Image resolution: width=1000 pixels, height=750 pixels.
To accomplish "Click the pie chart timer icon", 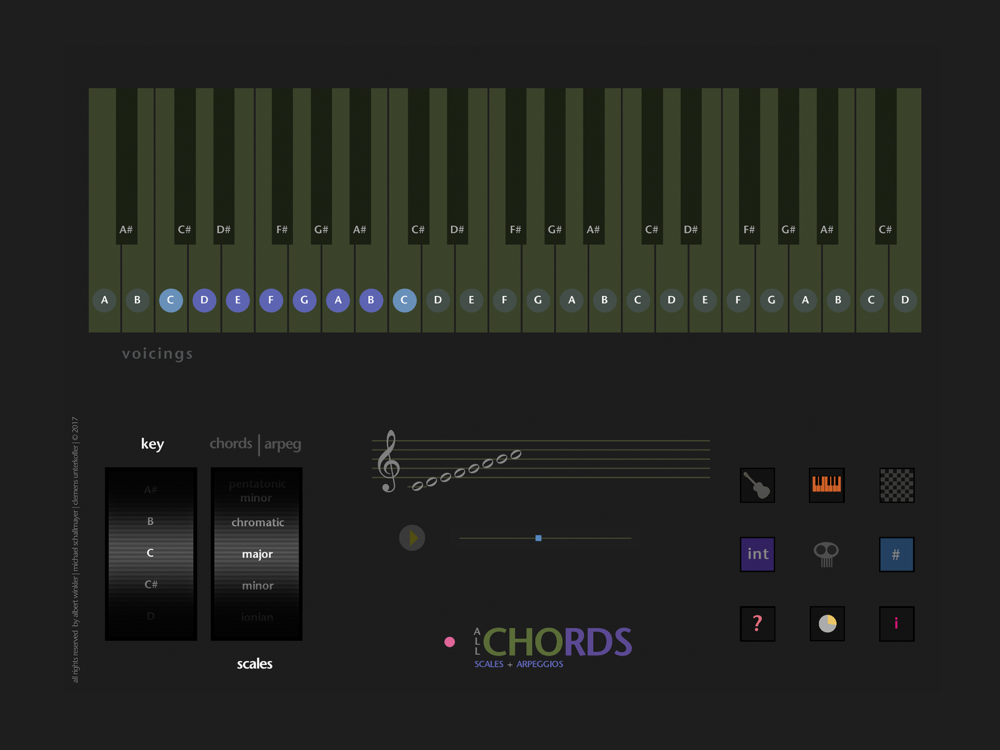I will click(827, 624).
